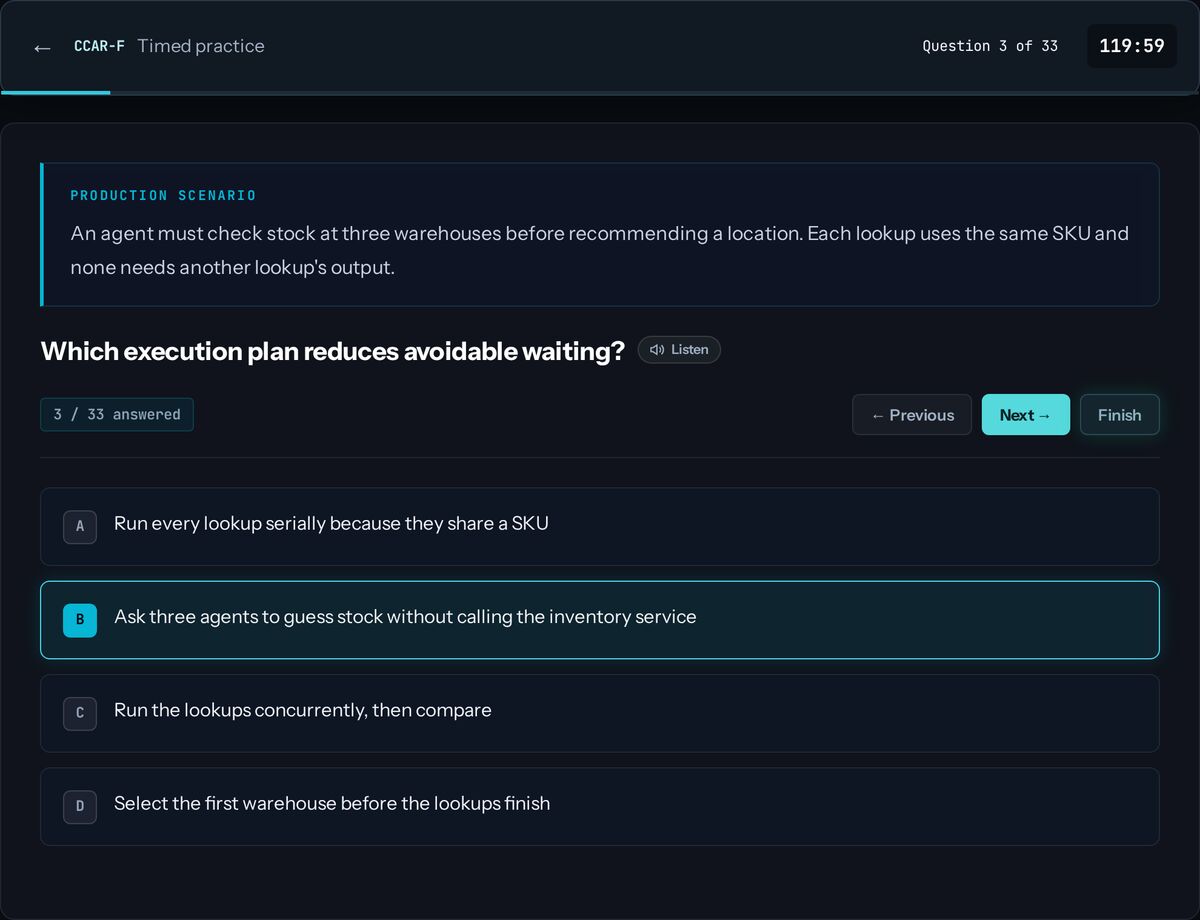Choose "Run every lookup serially" answer

[x=600, y=527]
